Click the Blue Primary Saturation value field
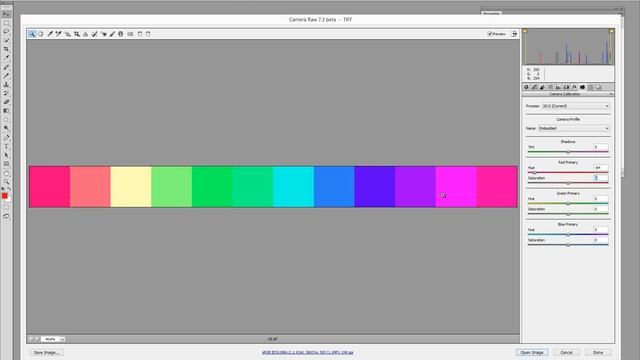 click(601, 240)
